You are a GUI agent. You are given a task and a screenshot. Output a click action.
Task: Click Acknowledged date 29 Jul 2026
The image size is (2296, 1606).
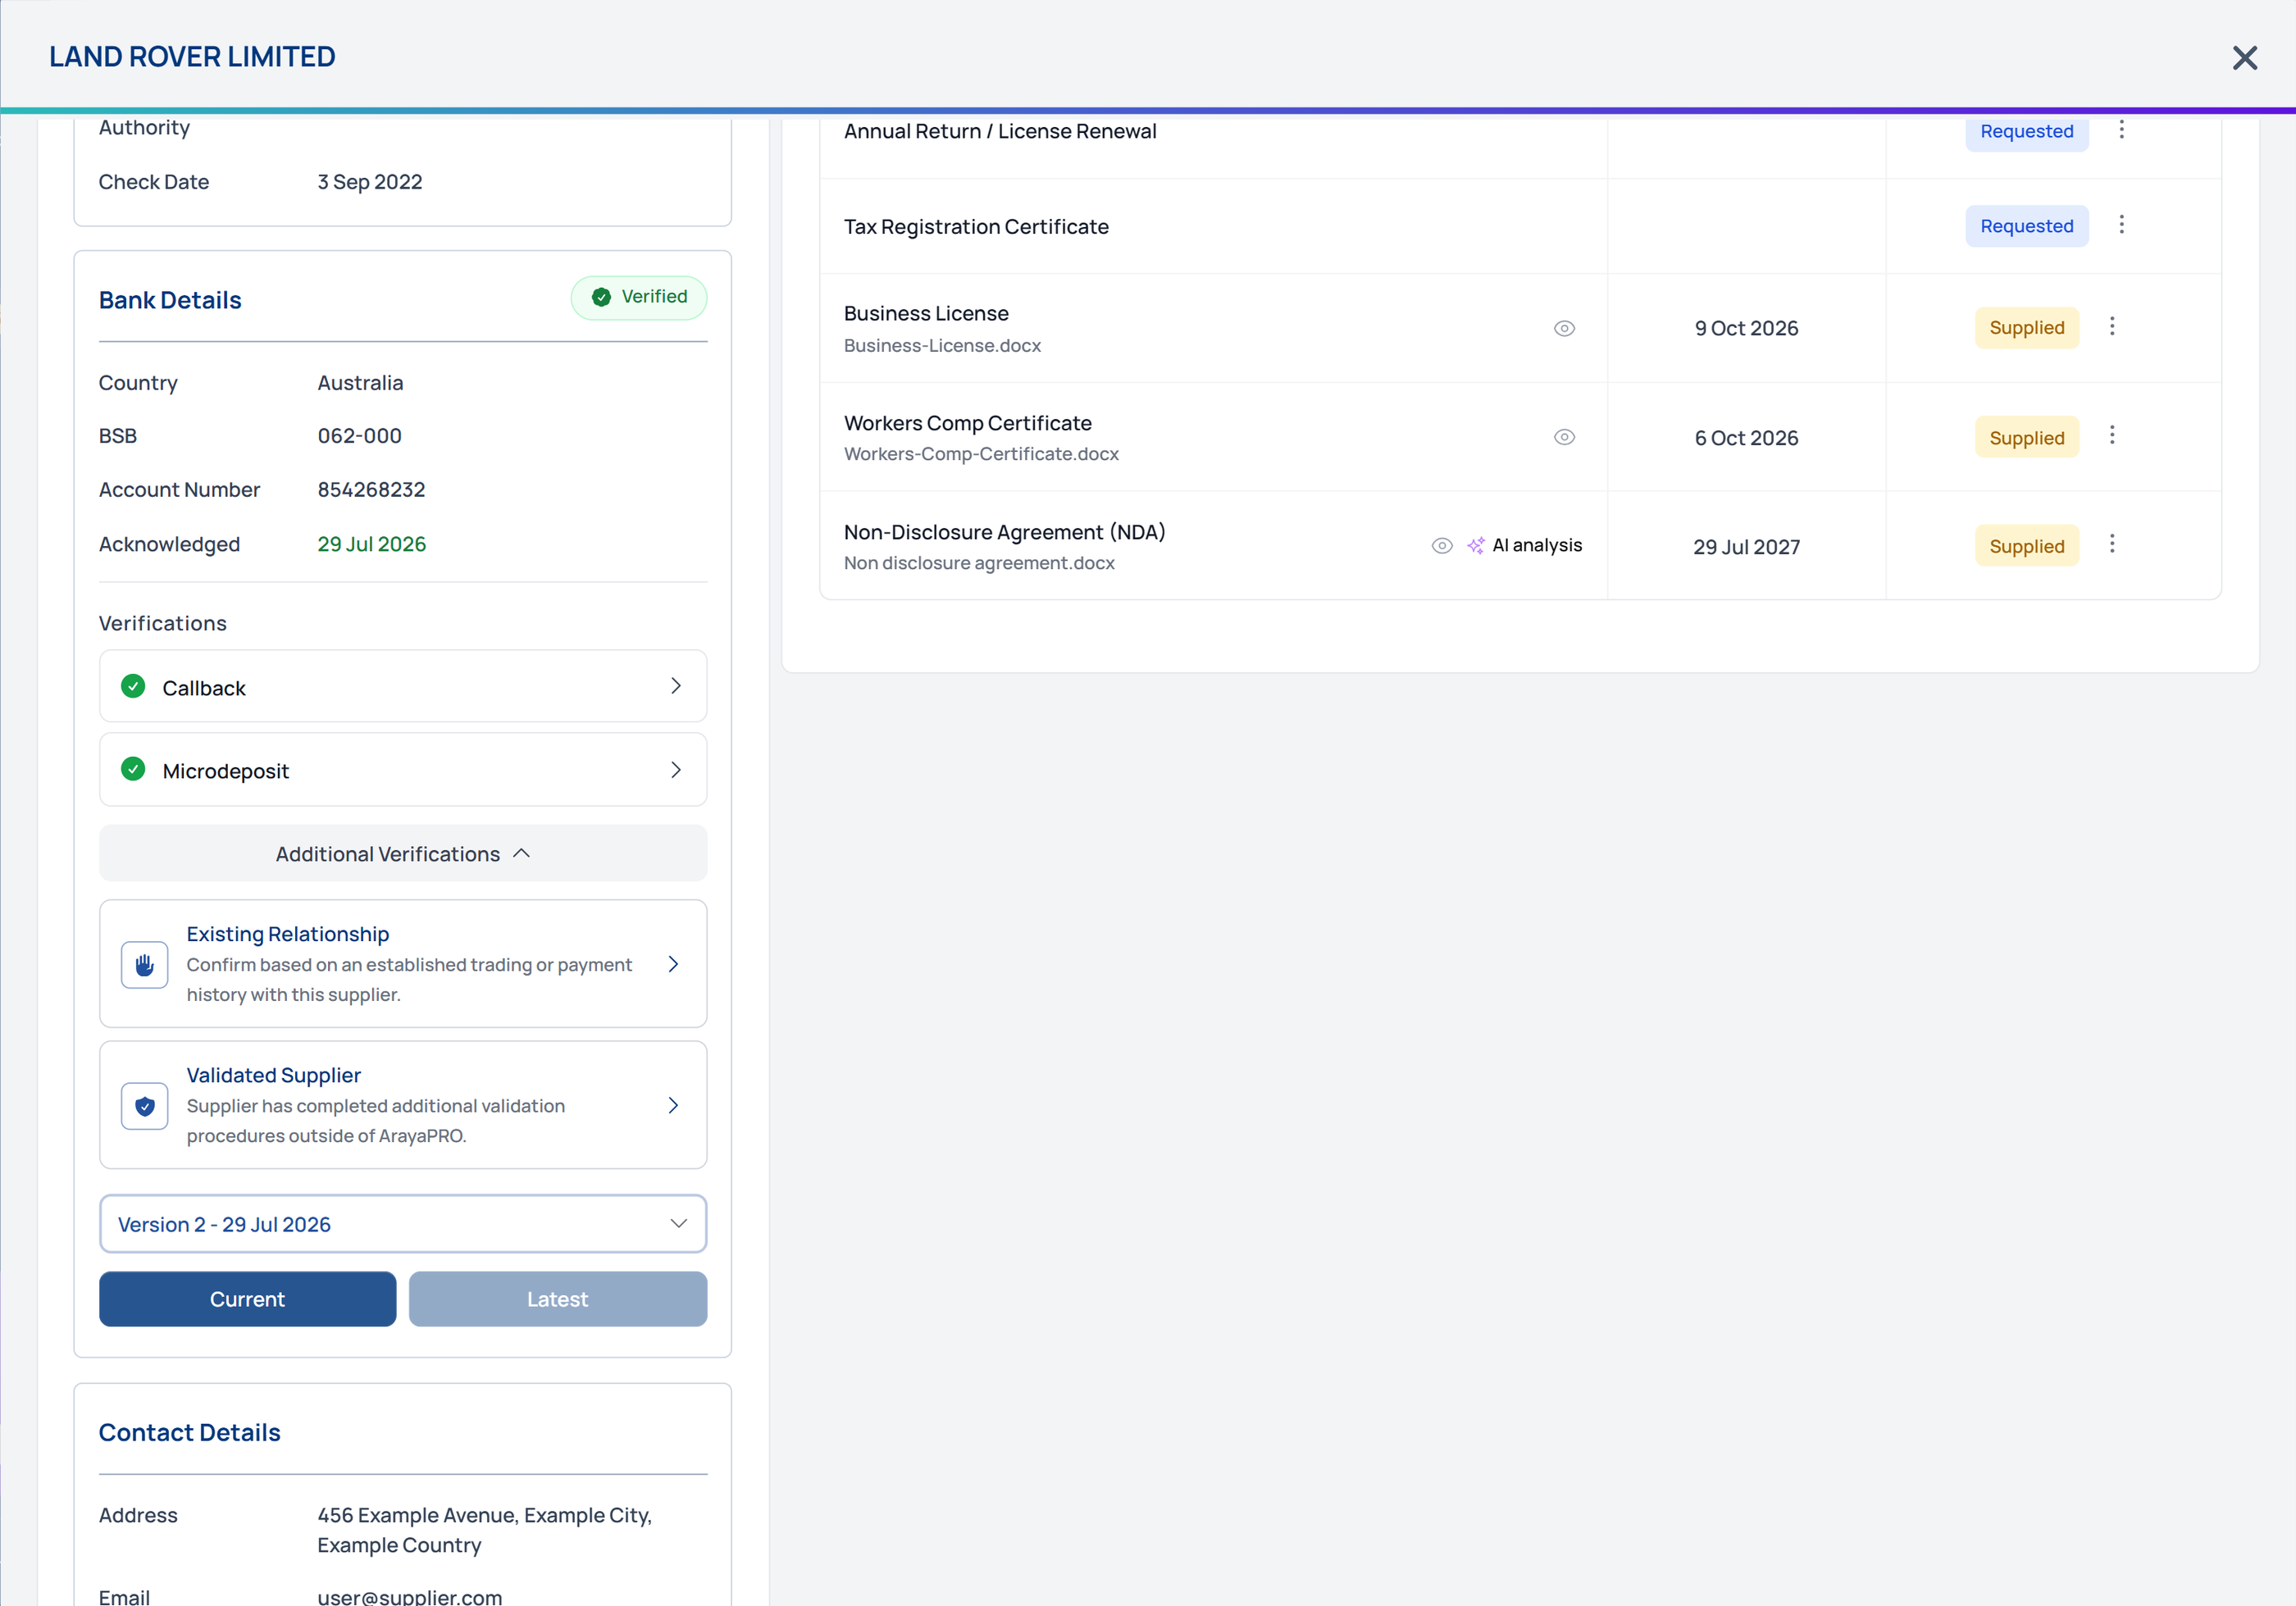coord(372,544)
